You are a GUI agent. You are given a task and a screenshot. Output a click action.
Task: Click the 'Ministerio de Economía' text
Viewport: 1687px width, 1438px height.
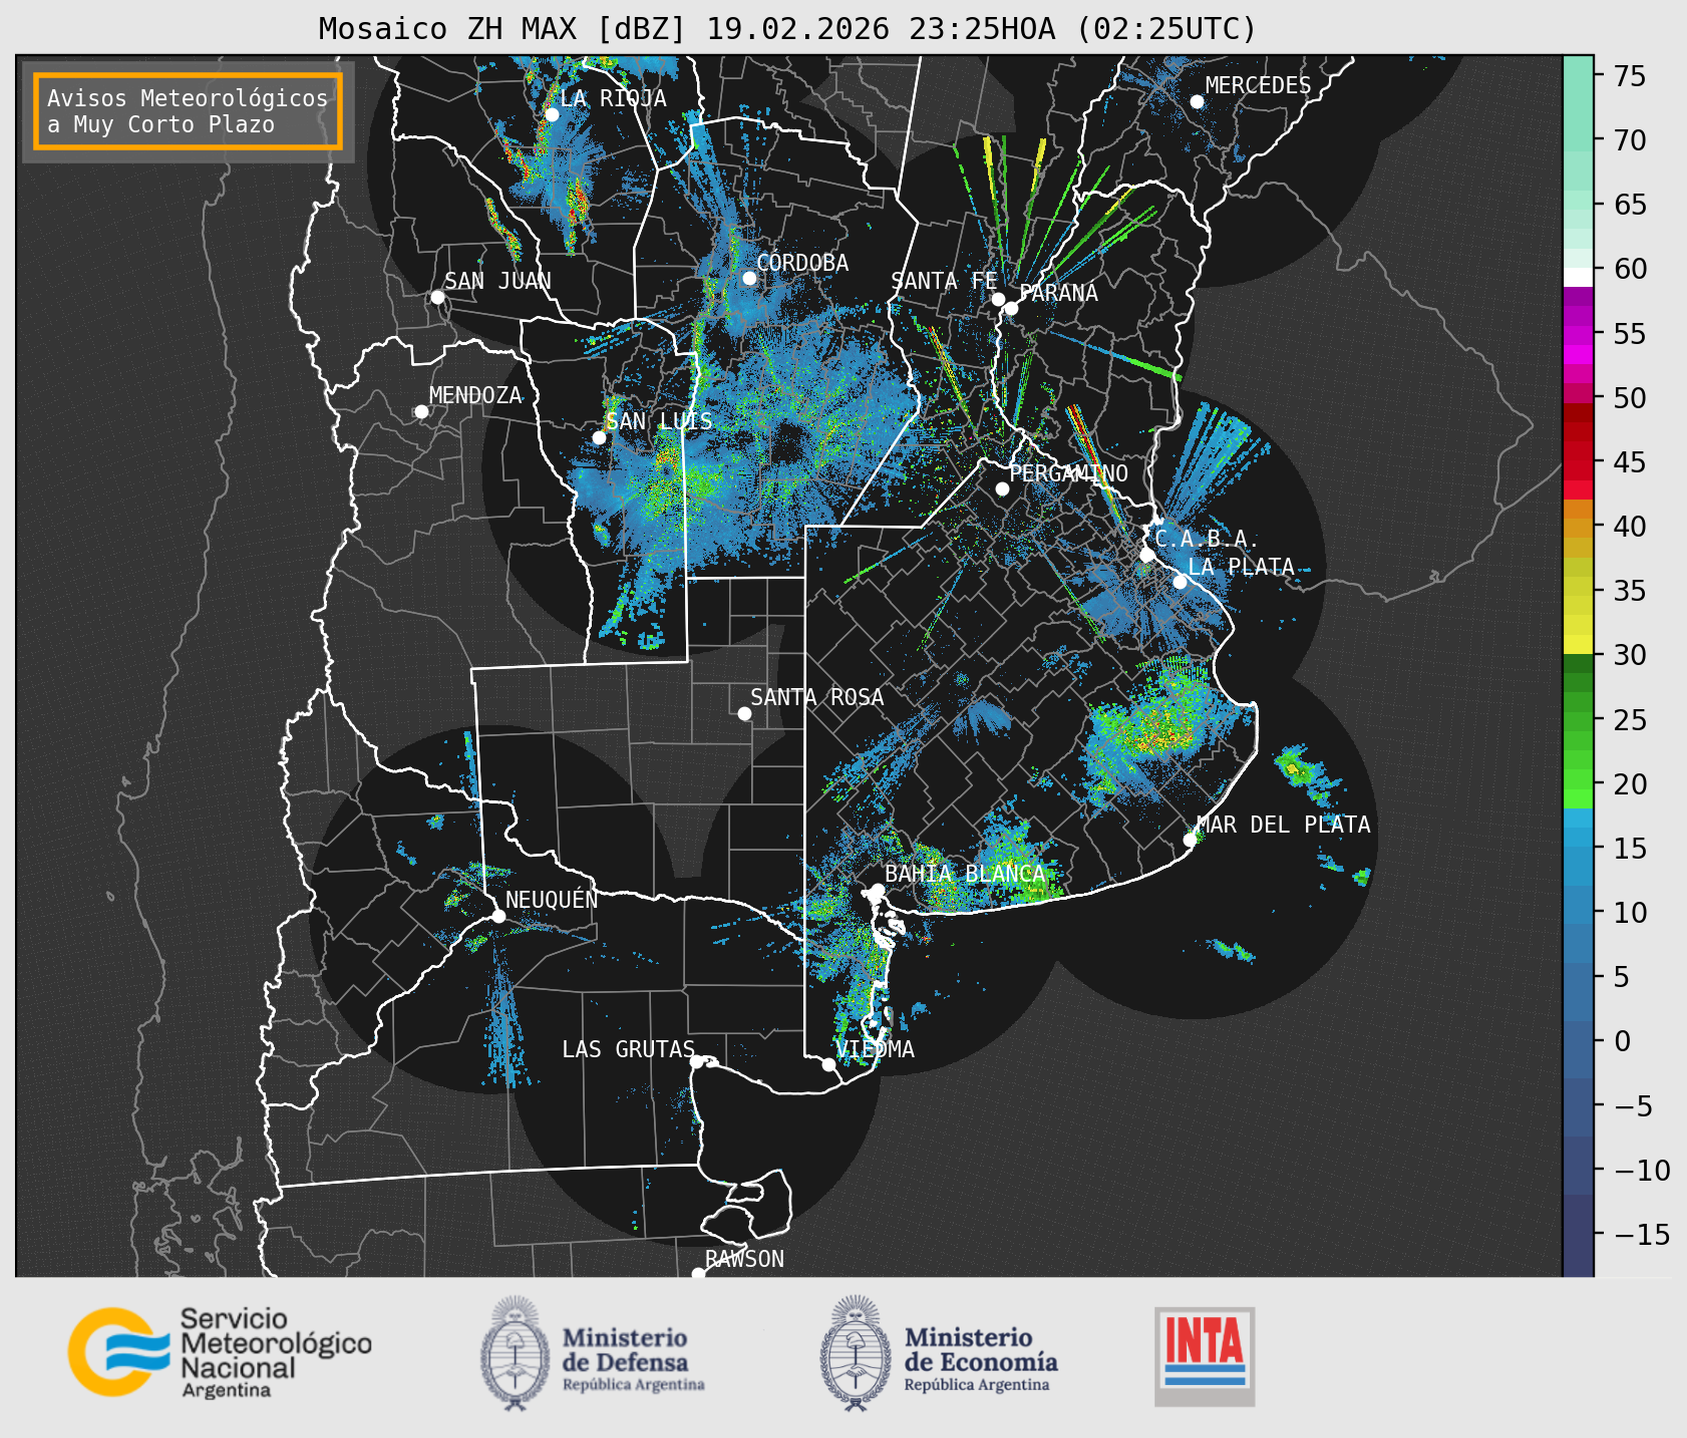(981, 1349)
